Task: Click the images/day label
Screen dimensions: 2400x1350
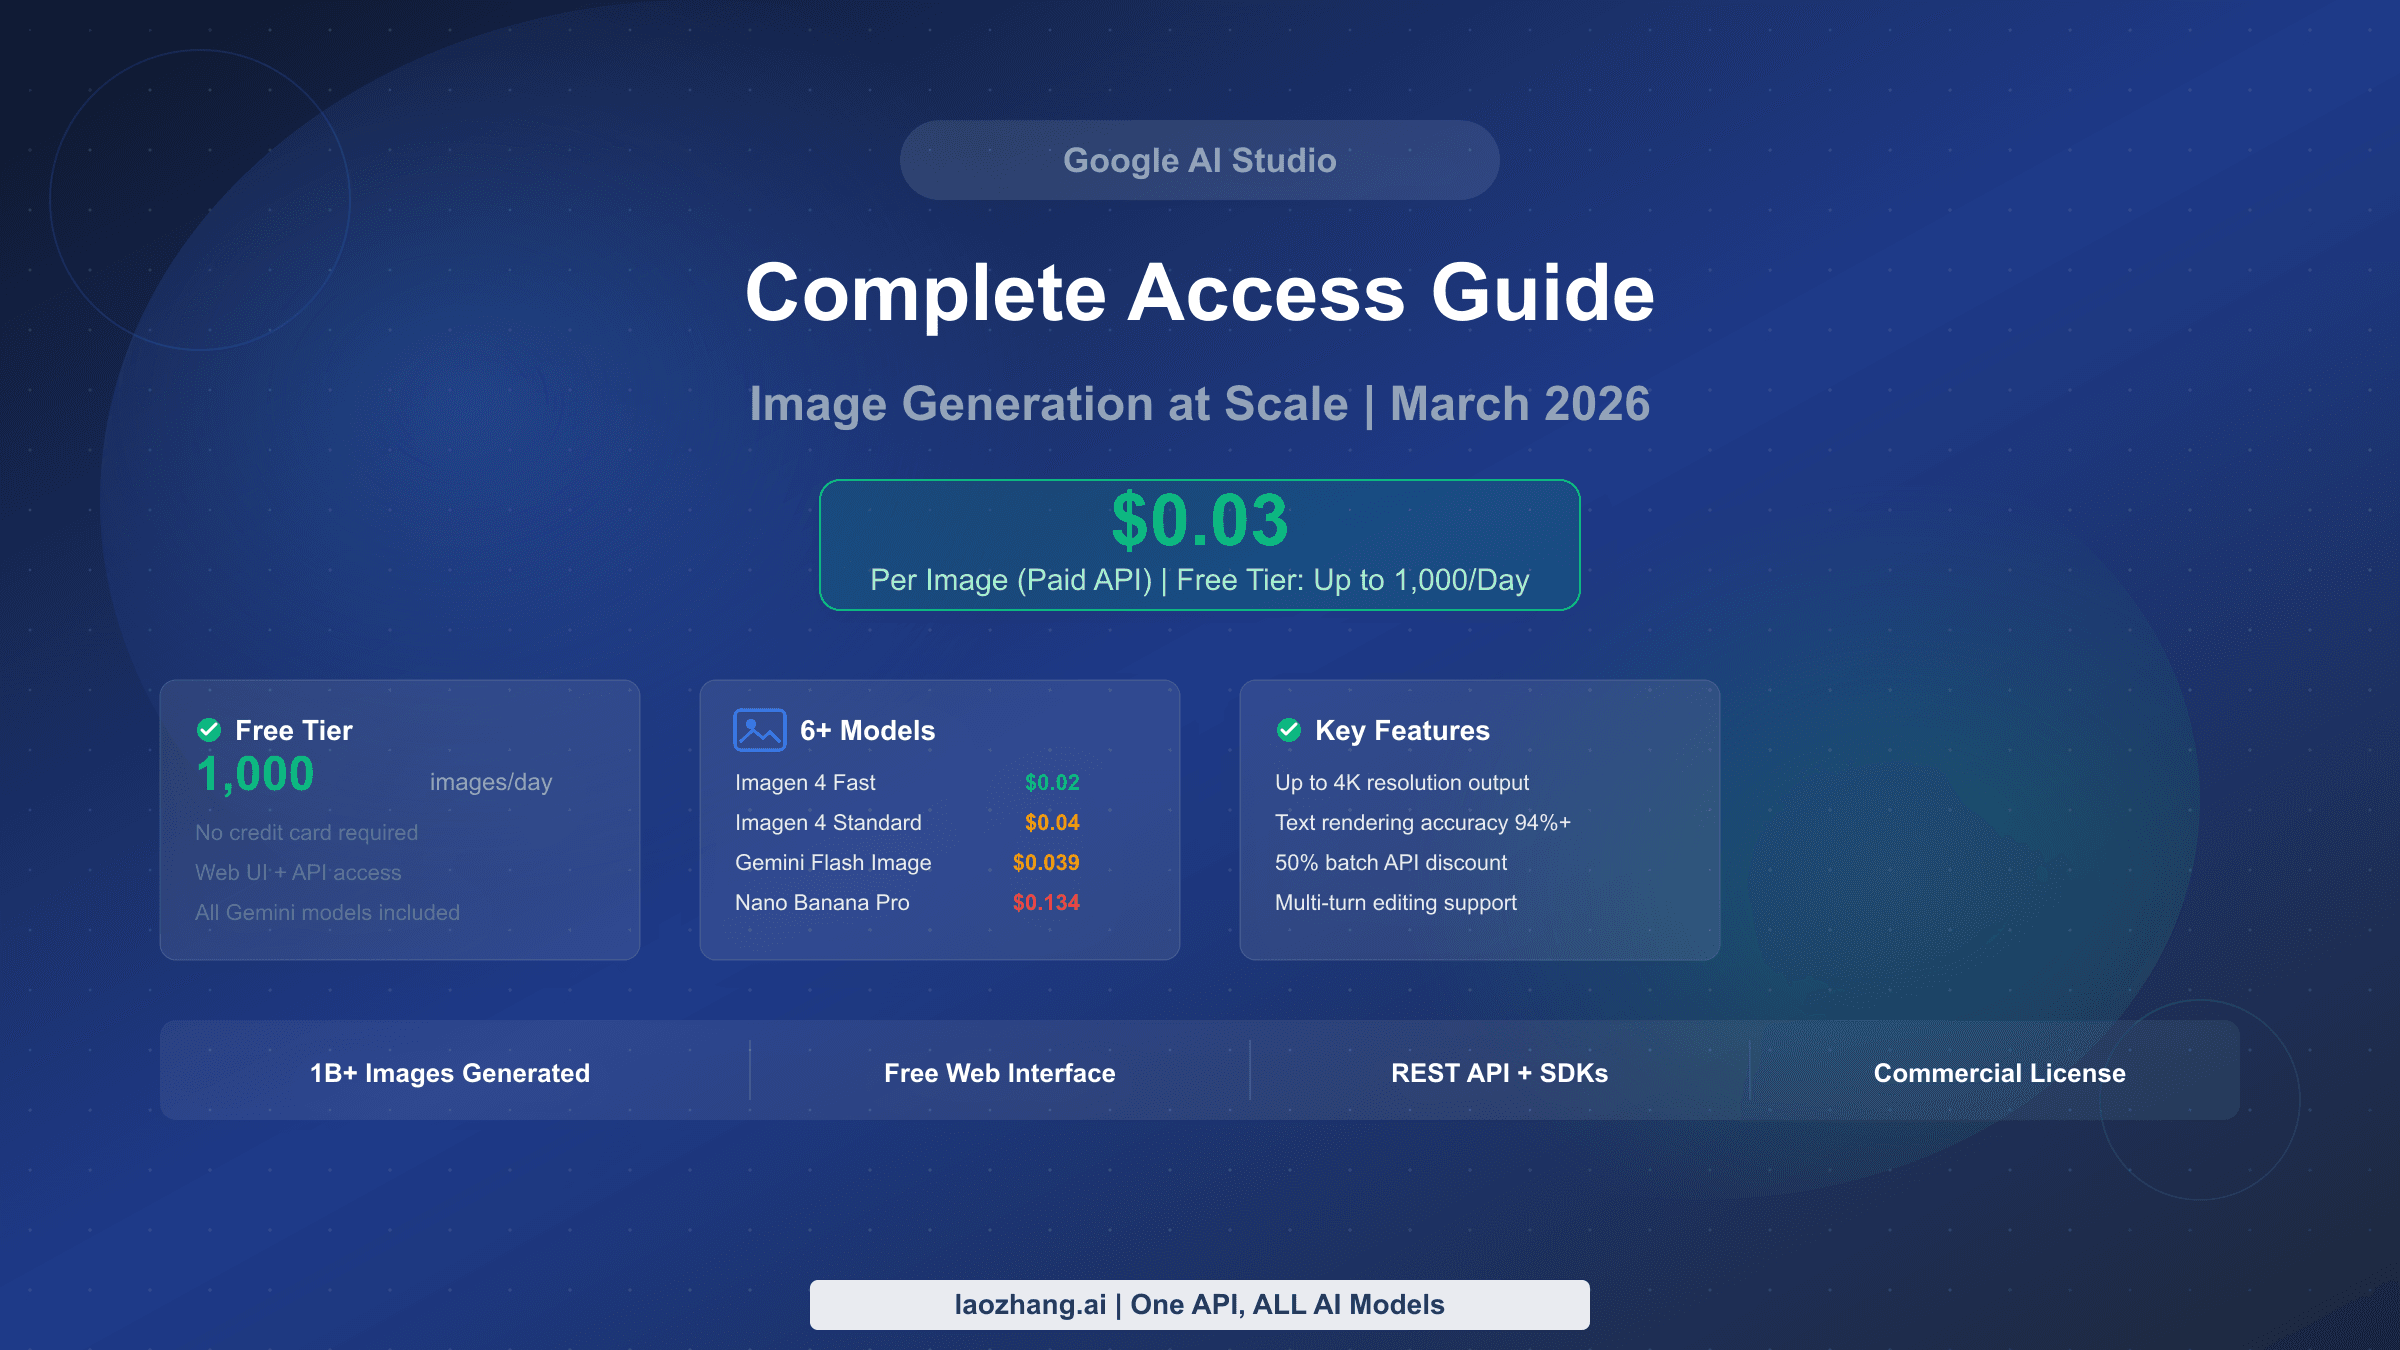Action: point(491,782)
